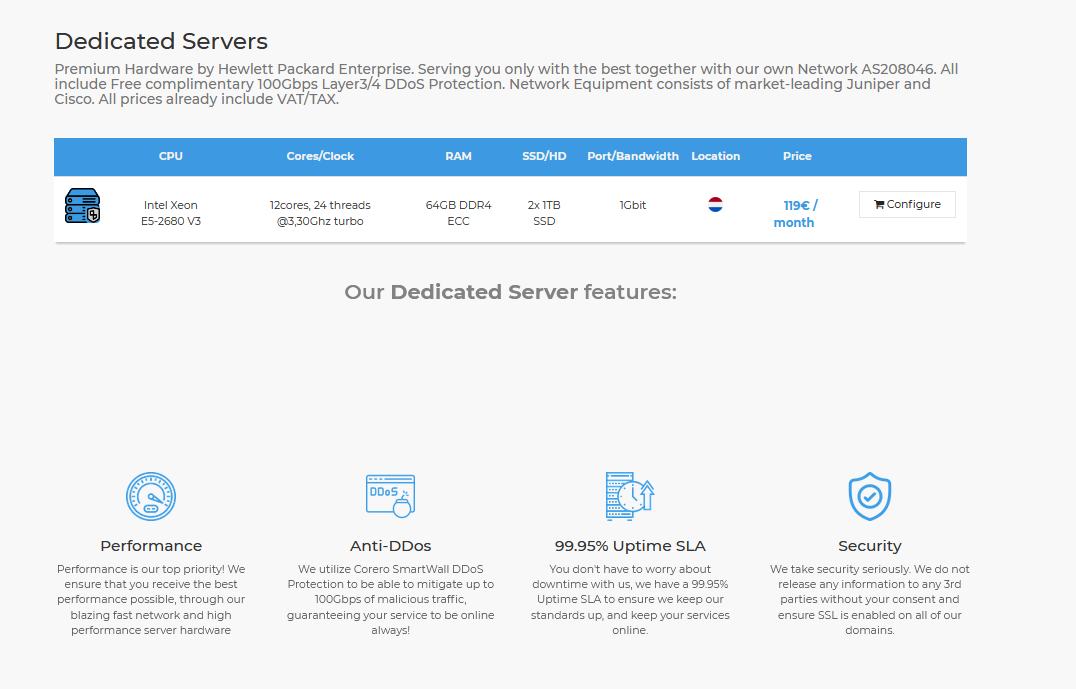Click the Price column header
Image resolution: width=1076 pixels, height=689 pixels.
click(797, 156)
